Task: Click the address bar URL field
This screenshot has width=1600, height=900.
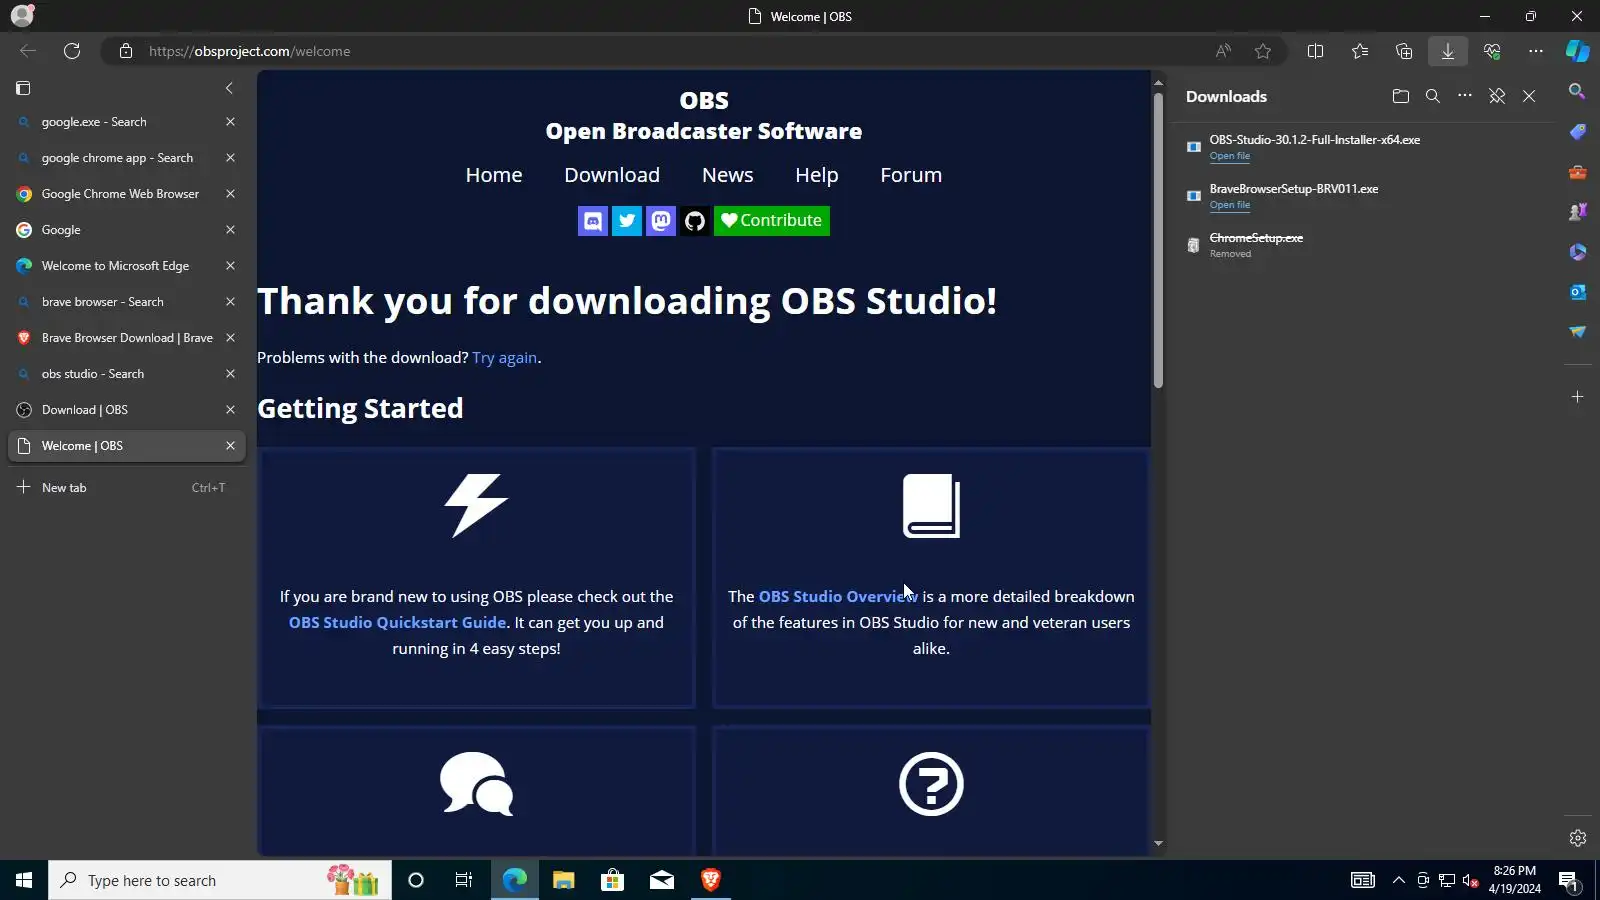Action: (x=660, y=51)
